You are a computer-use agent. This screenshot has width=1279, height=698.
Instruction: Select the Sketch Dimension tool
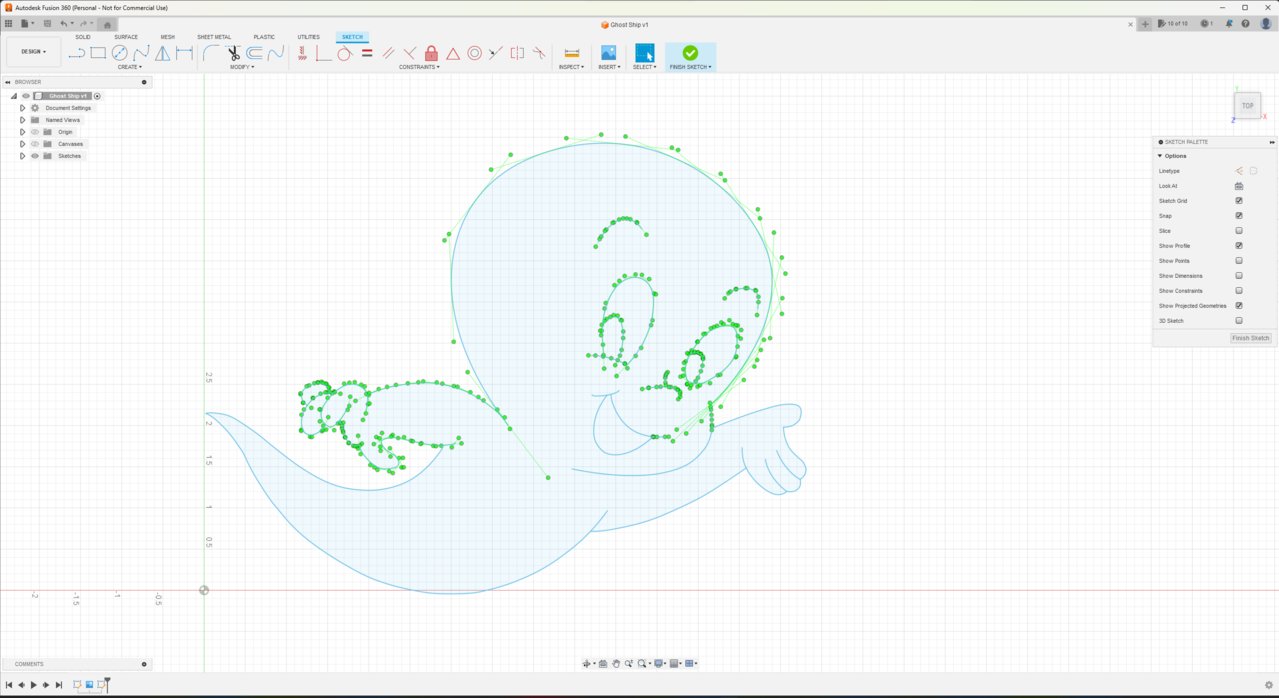click(184, 53)
